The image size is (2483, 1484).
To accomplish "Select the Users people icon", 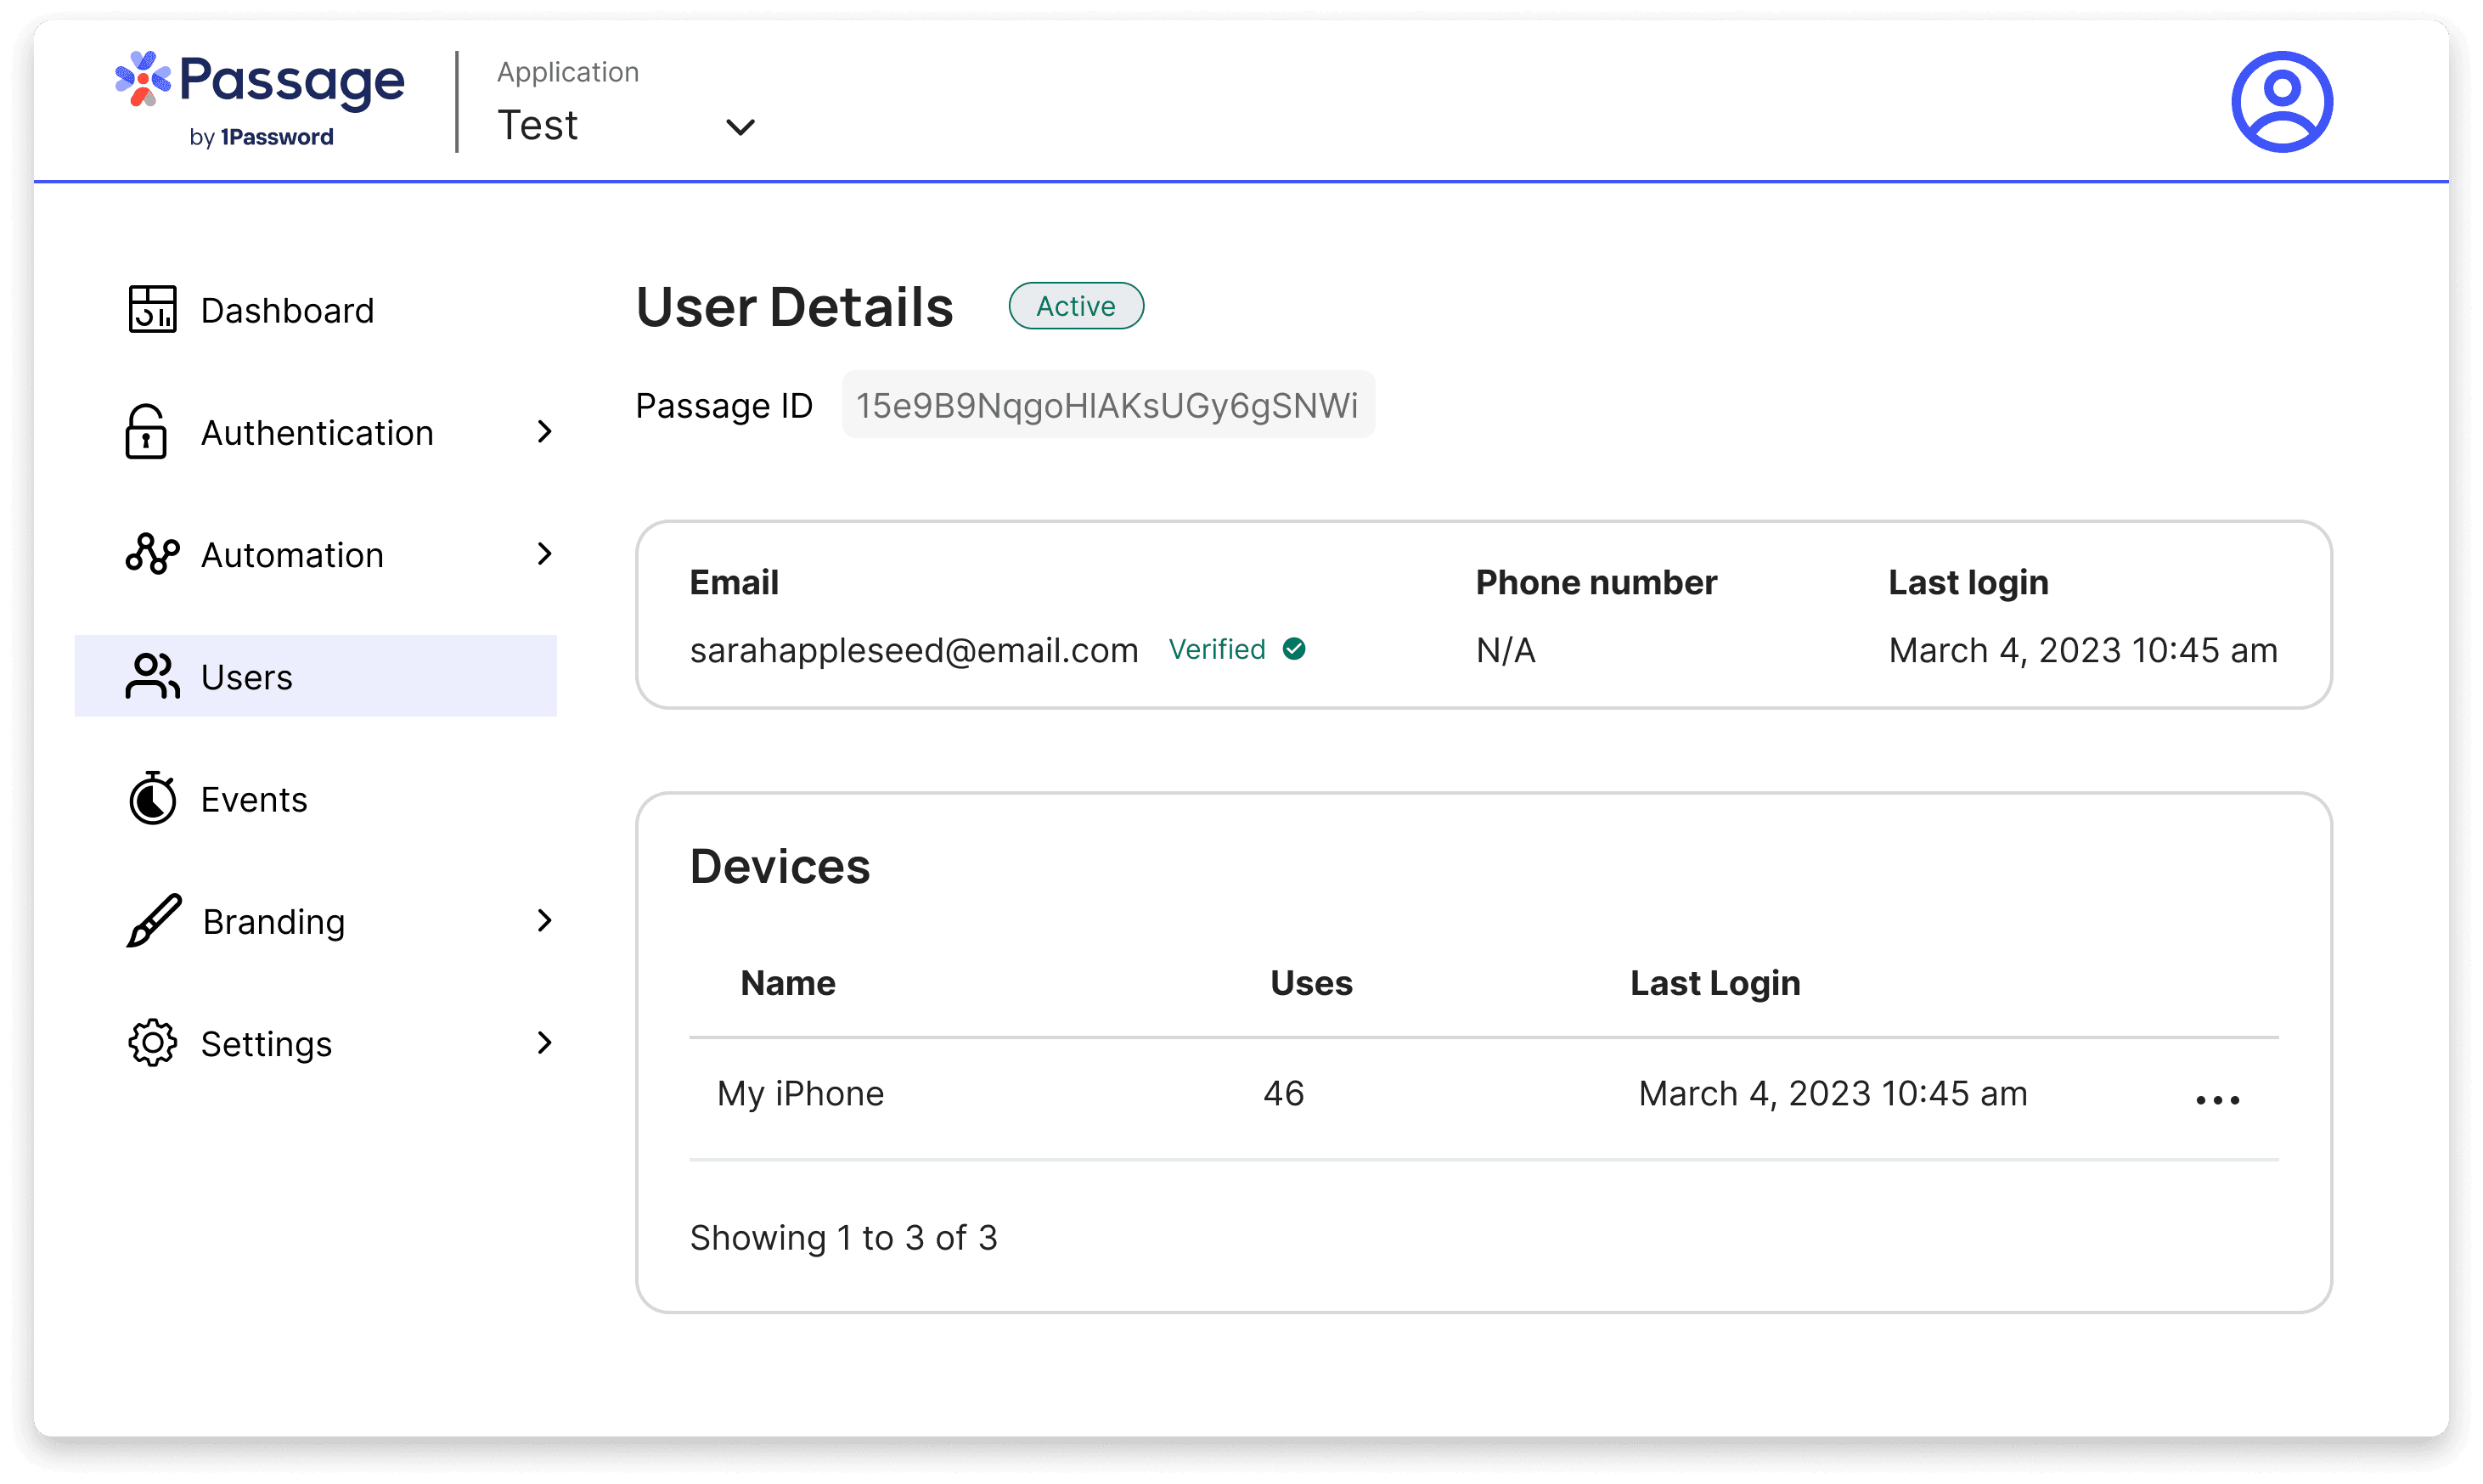I will coord(151,676).
